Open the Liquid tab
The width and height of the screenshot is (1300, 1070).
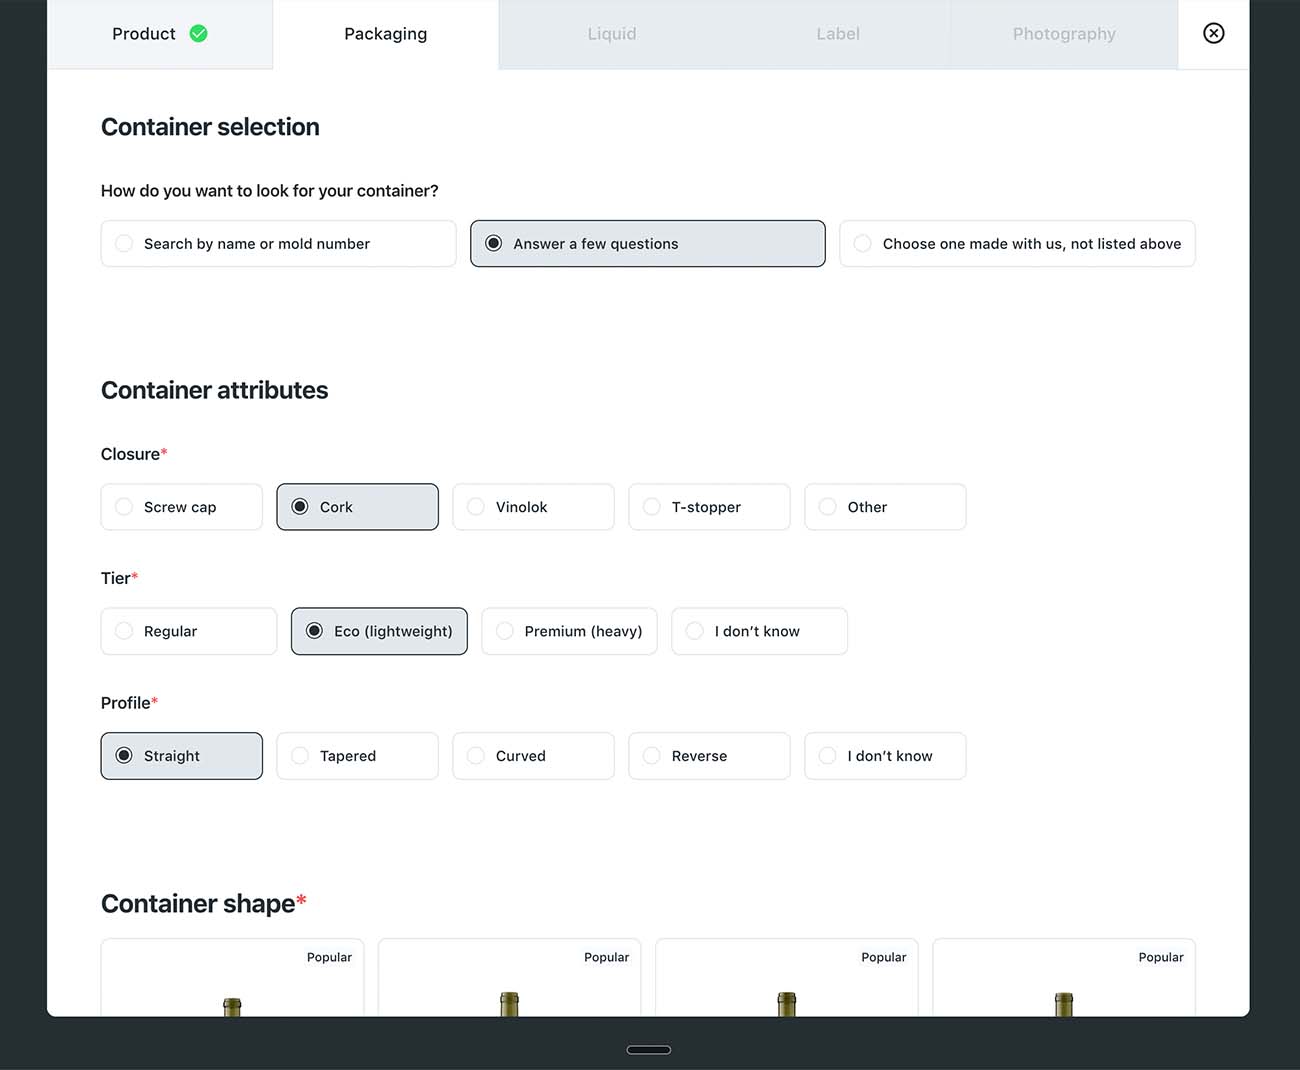612,34
